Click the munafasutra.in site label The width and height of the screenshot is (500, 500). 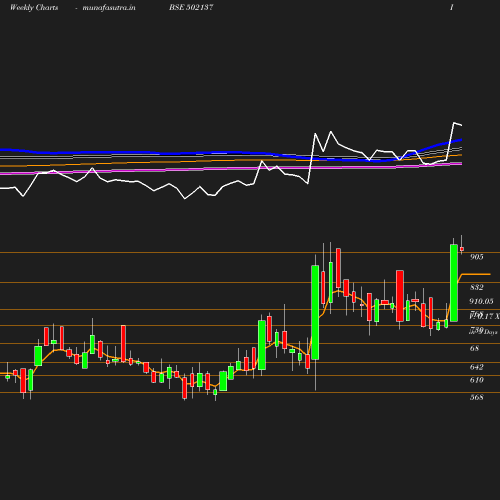click(x=109, y=7)
